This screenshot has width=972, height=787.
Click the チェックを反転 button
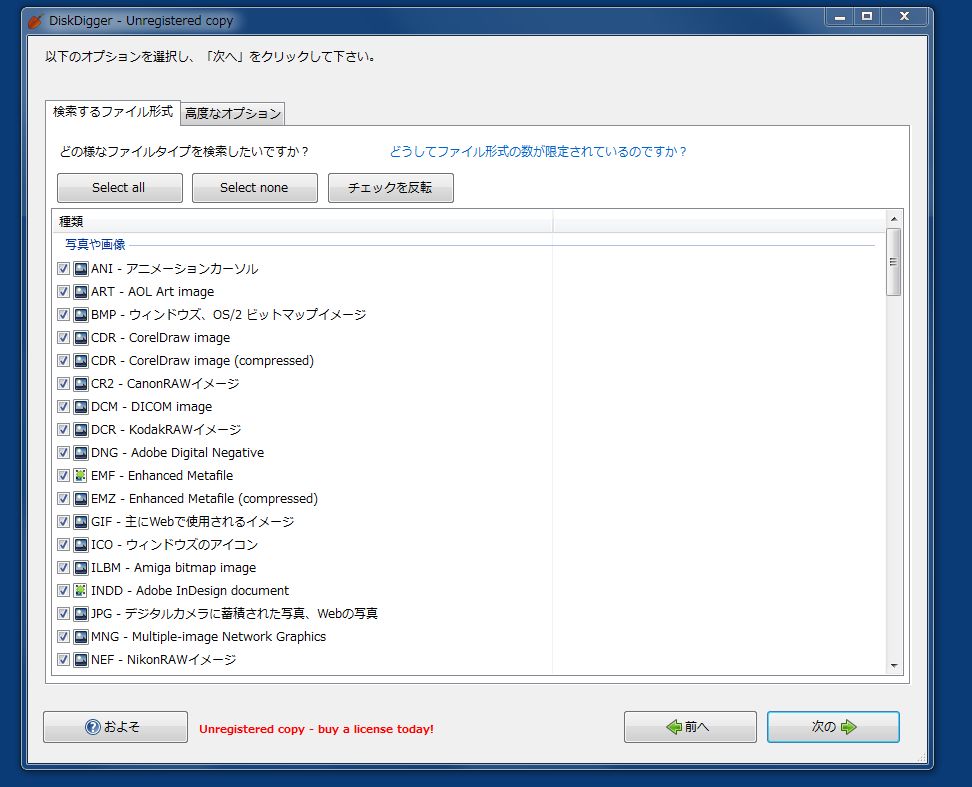click(391, 188)
